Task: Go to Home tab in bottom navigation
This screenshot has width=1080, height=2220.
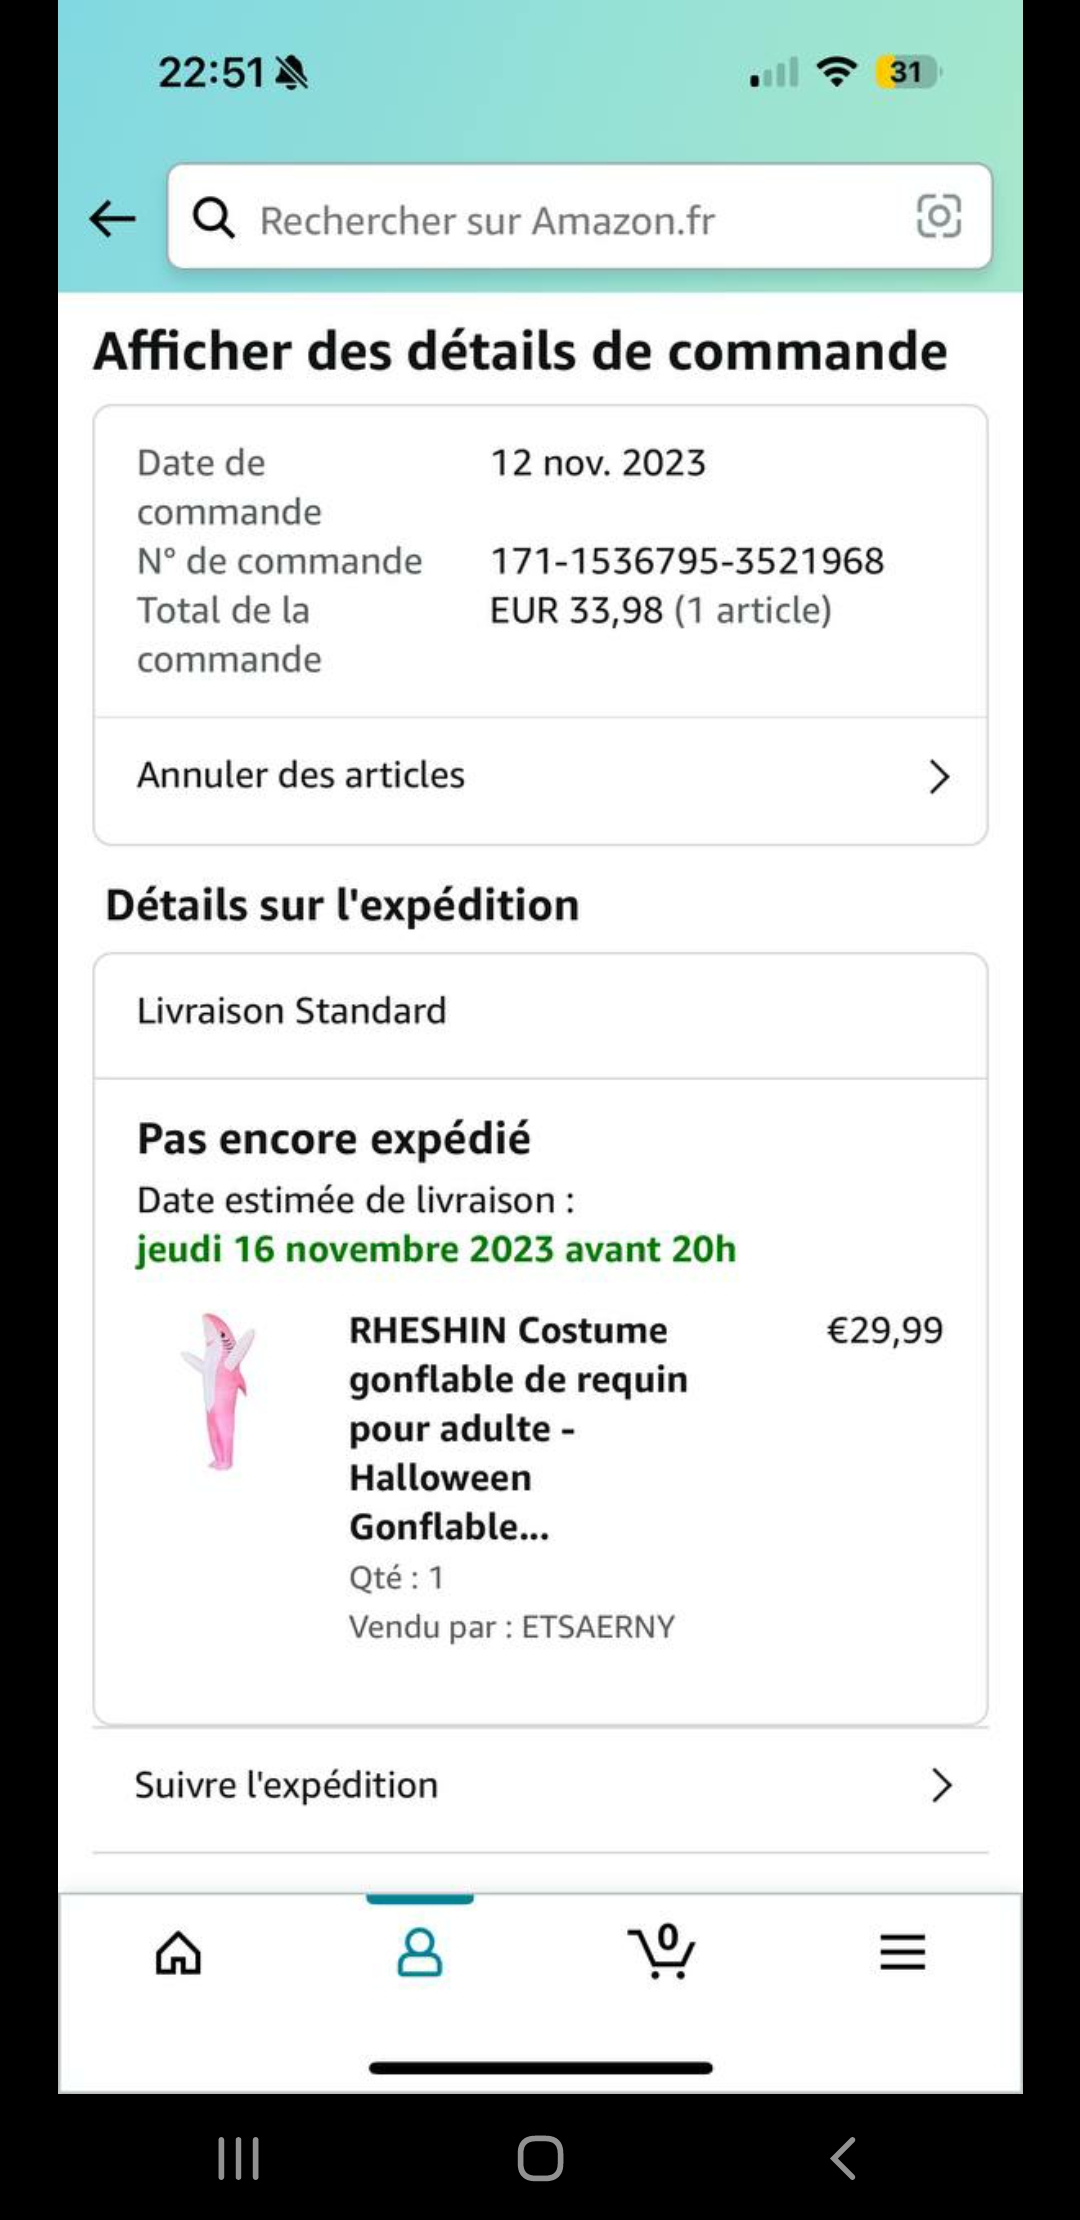Action: pyautogui.click(x=179, y=1952)
